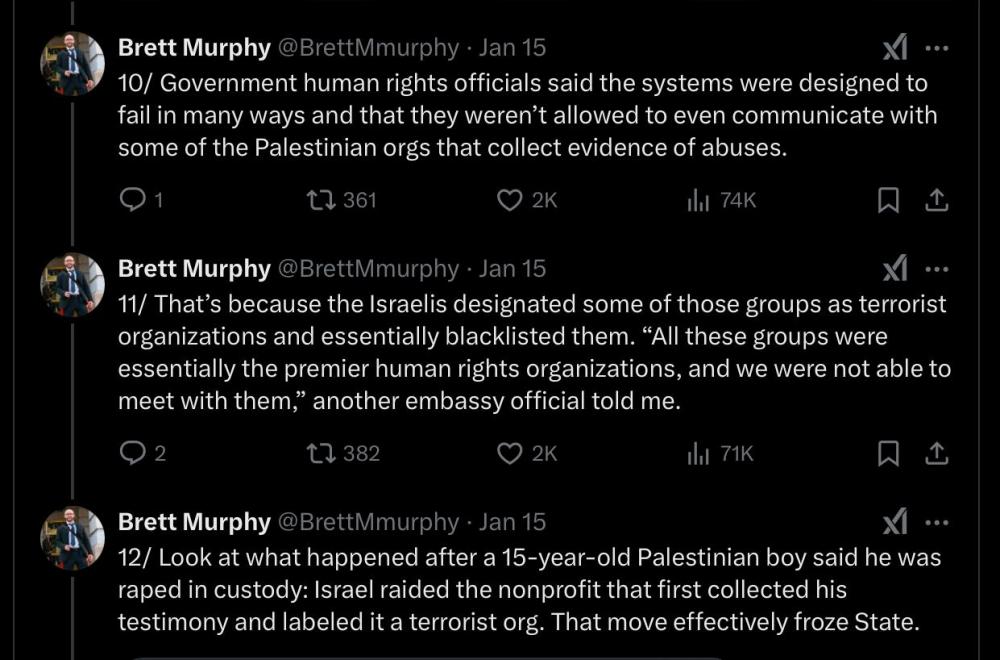
Task: Bookmark tweet 10/ about human rights officials
Action: 887,200
